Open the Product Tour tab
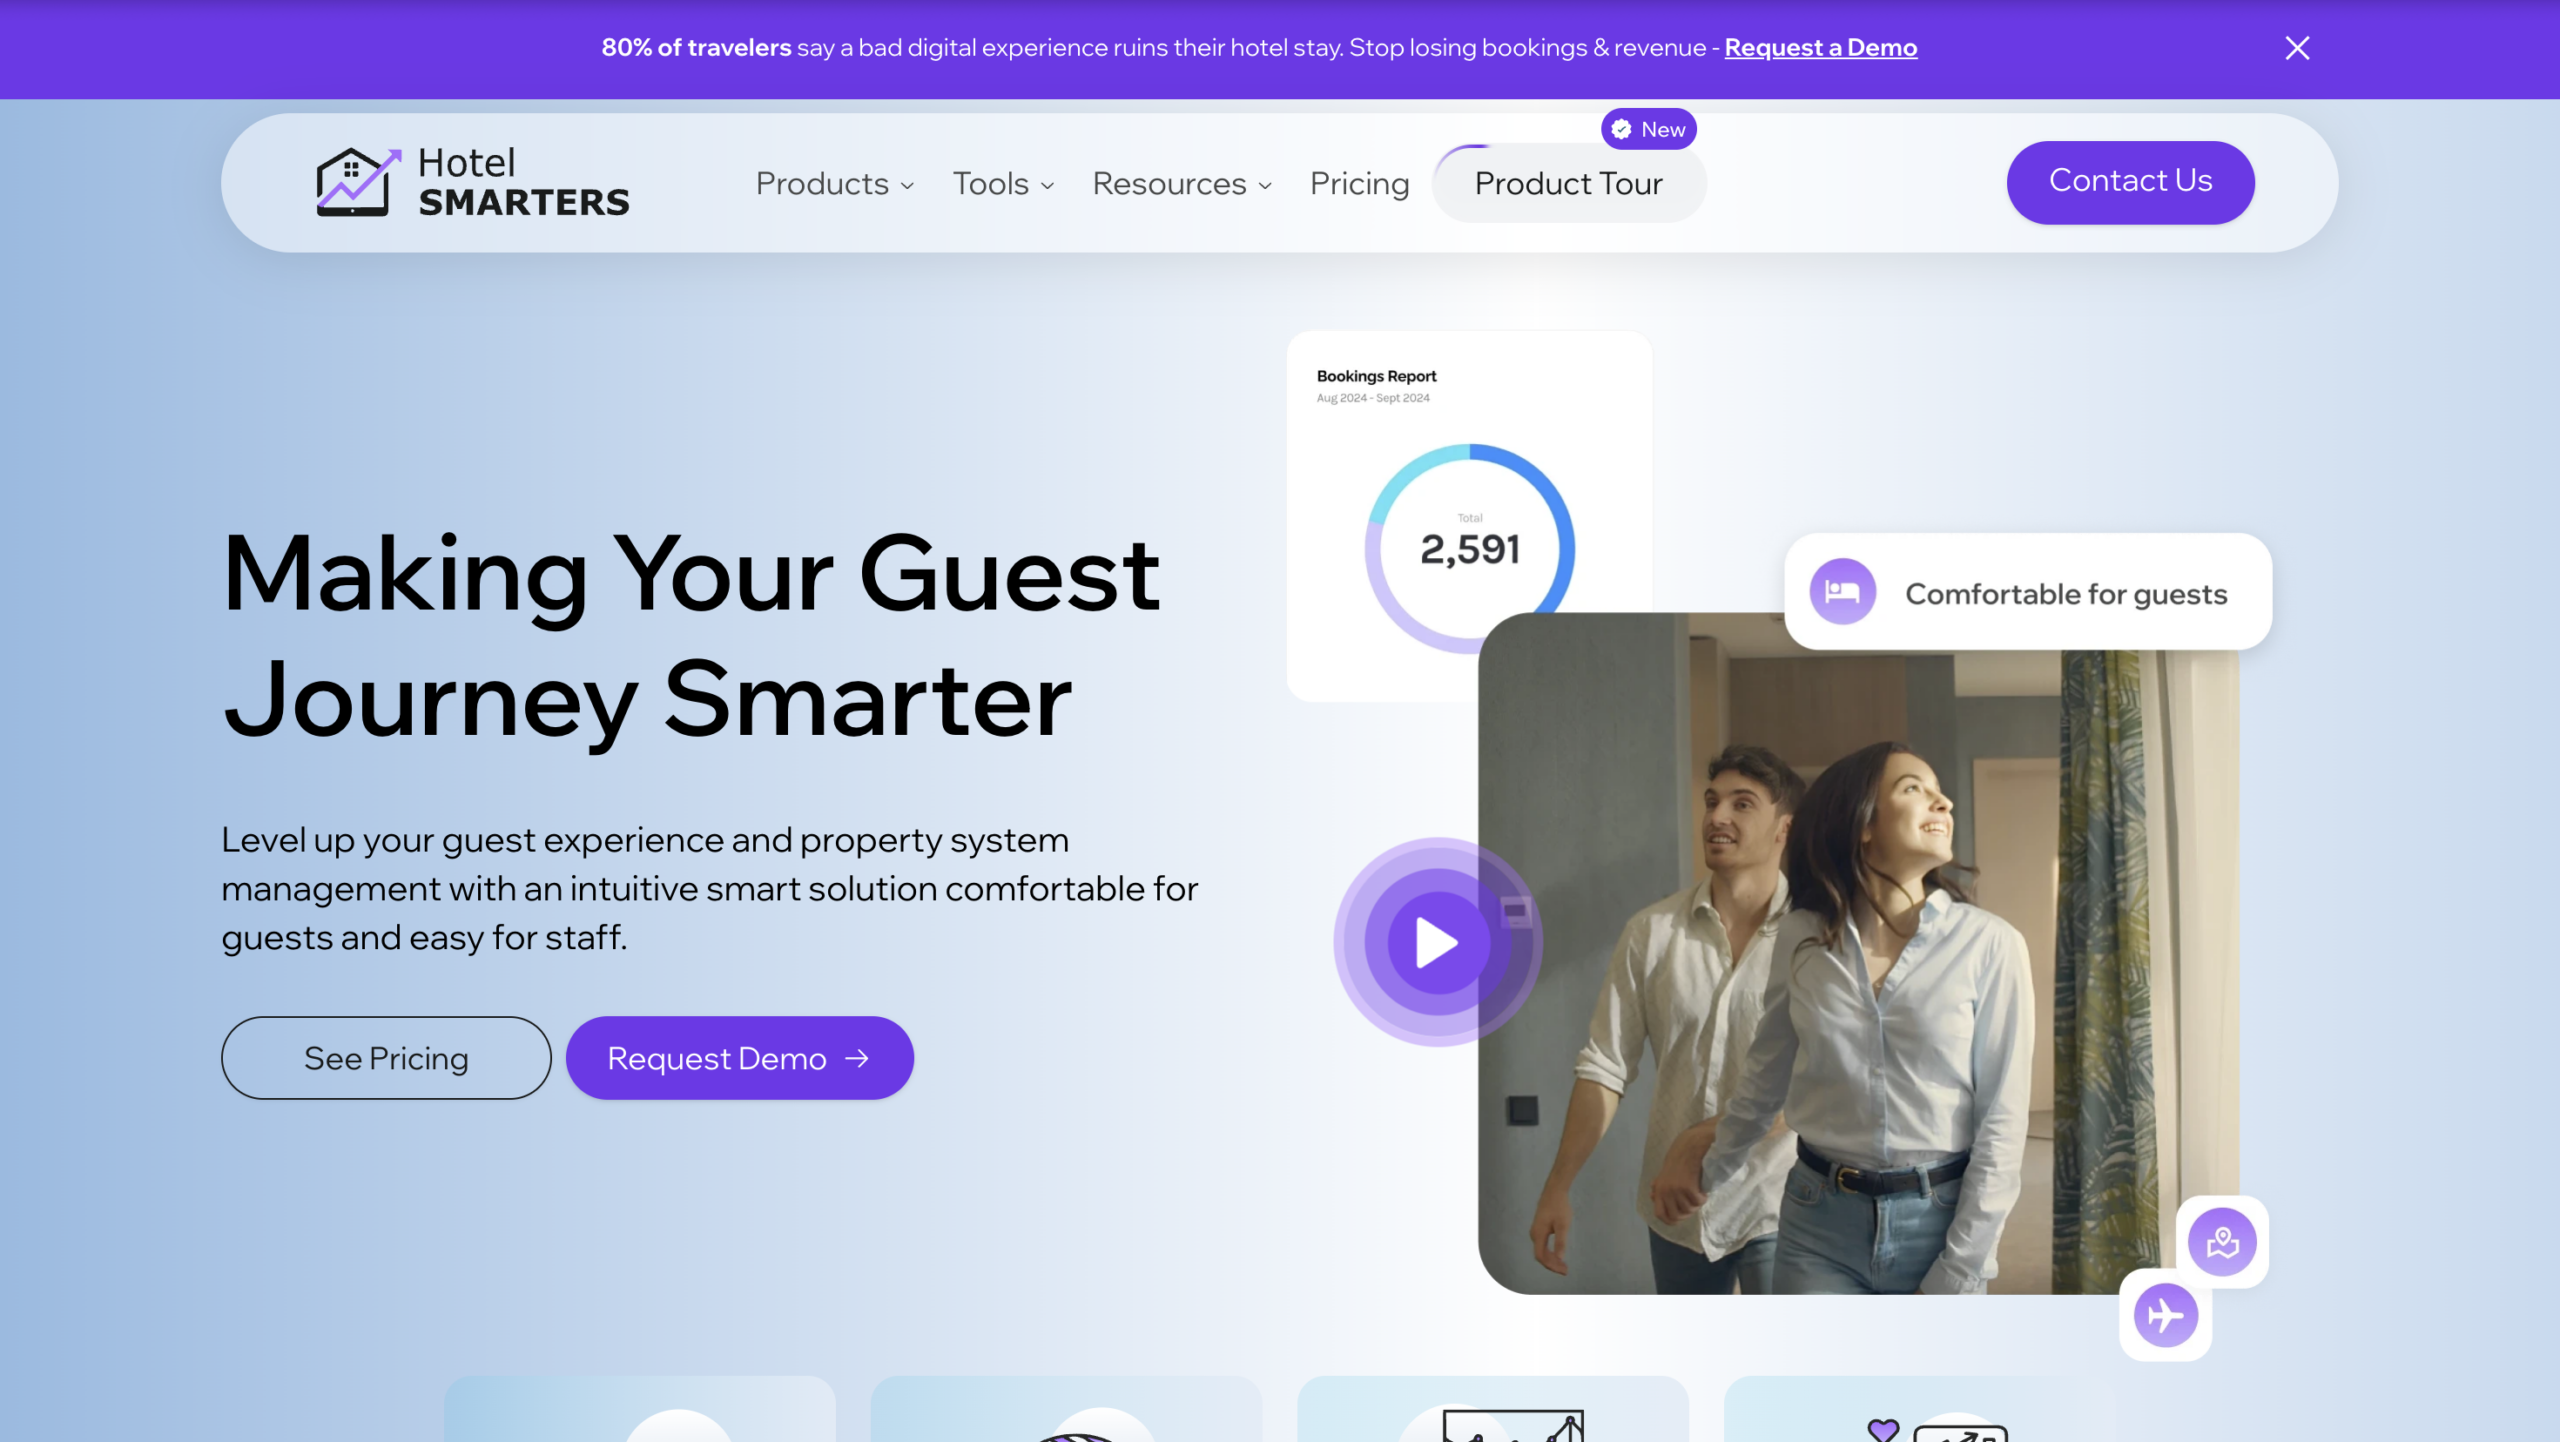This screenshot has width=2560, height=1442. [1568, 184]
